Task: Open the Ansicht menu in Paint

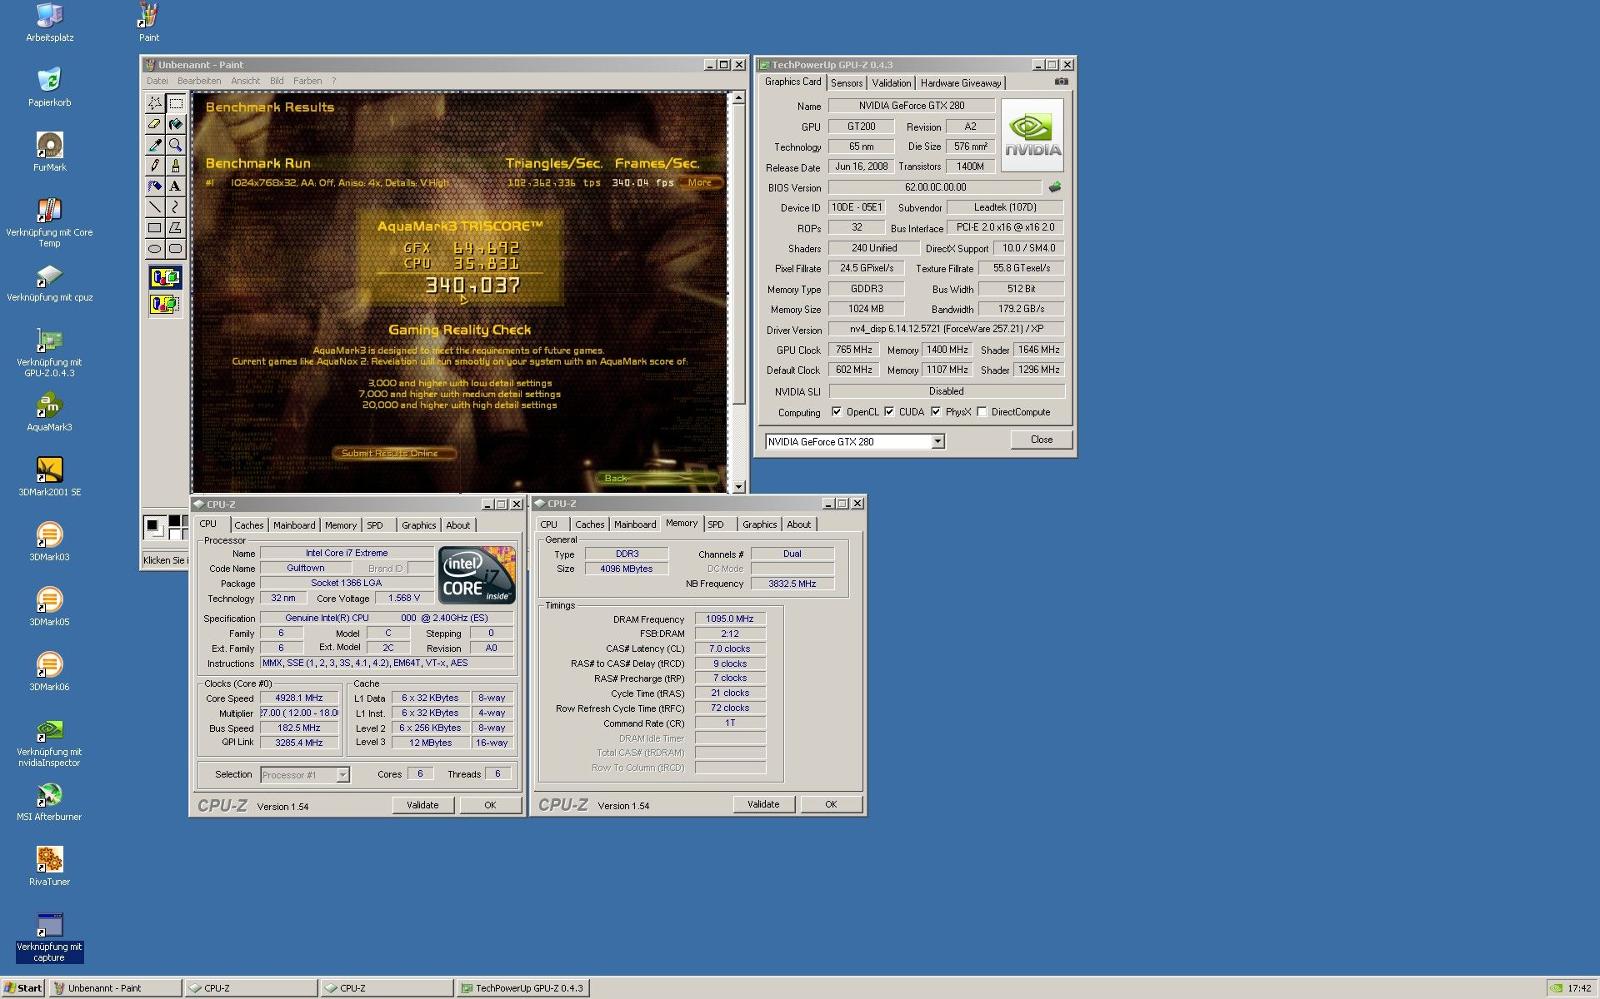Action: (245, 81)
